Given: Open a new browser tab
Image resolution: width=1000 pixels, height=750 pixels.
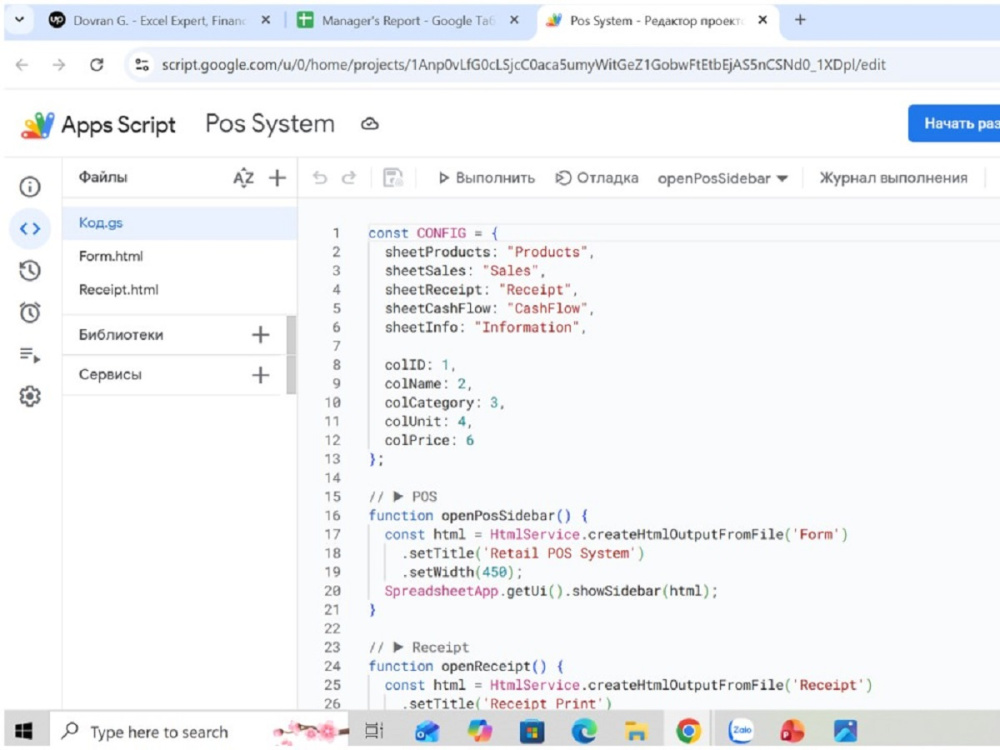Looking at the screenshot, I should coord(800,20).
